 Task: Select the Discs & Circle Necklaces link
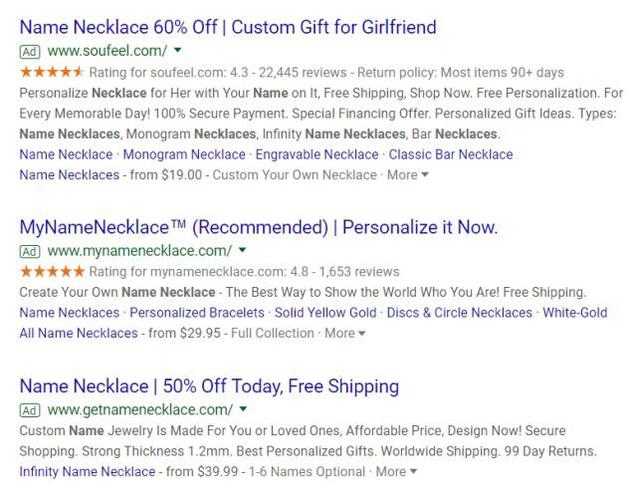[x=459, y=313]
